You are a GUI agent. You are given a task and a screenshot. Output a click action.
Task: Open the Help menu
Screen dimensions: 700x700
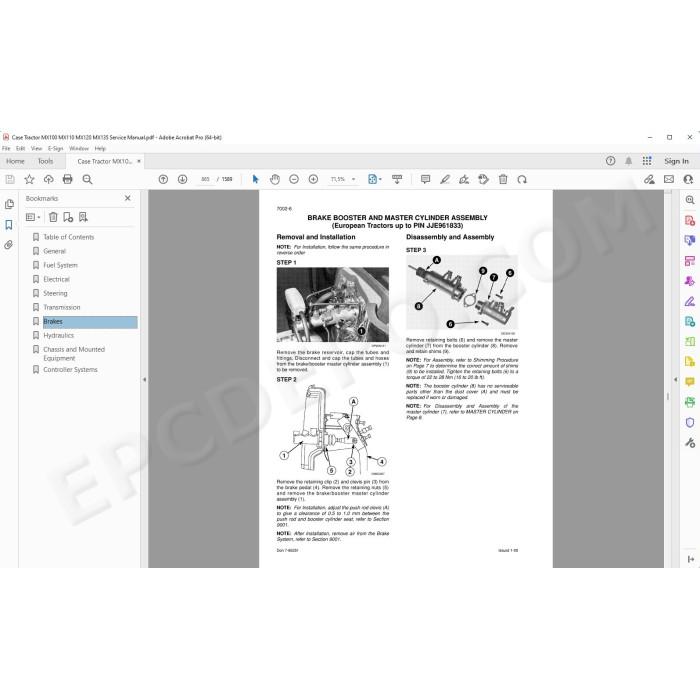coord(100,149)
